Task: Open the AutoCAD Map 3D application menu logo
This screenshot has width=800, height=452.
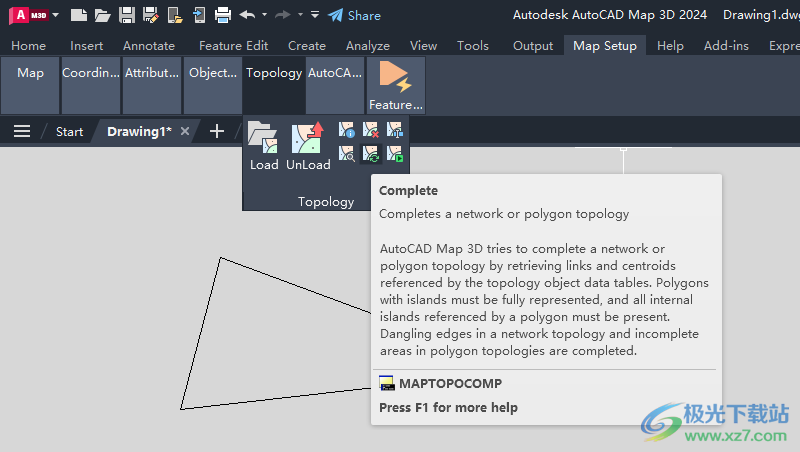Action: pyautogui.click(x=29, y=15)
